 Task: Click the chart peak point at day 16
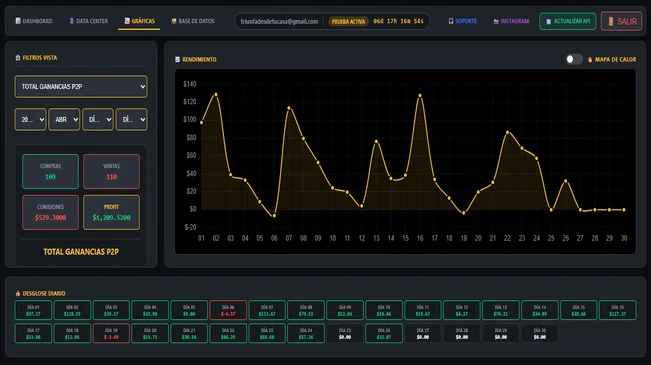tap(420, 96)
